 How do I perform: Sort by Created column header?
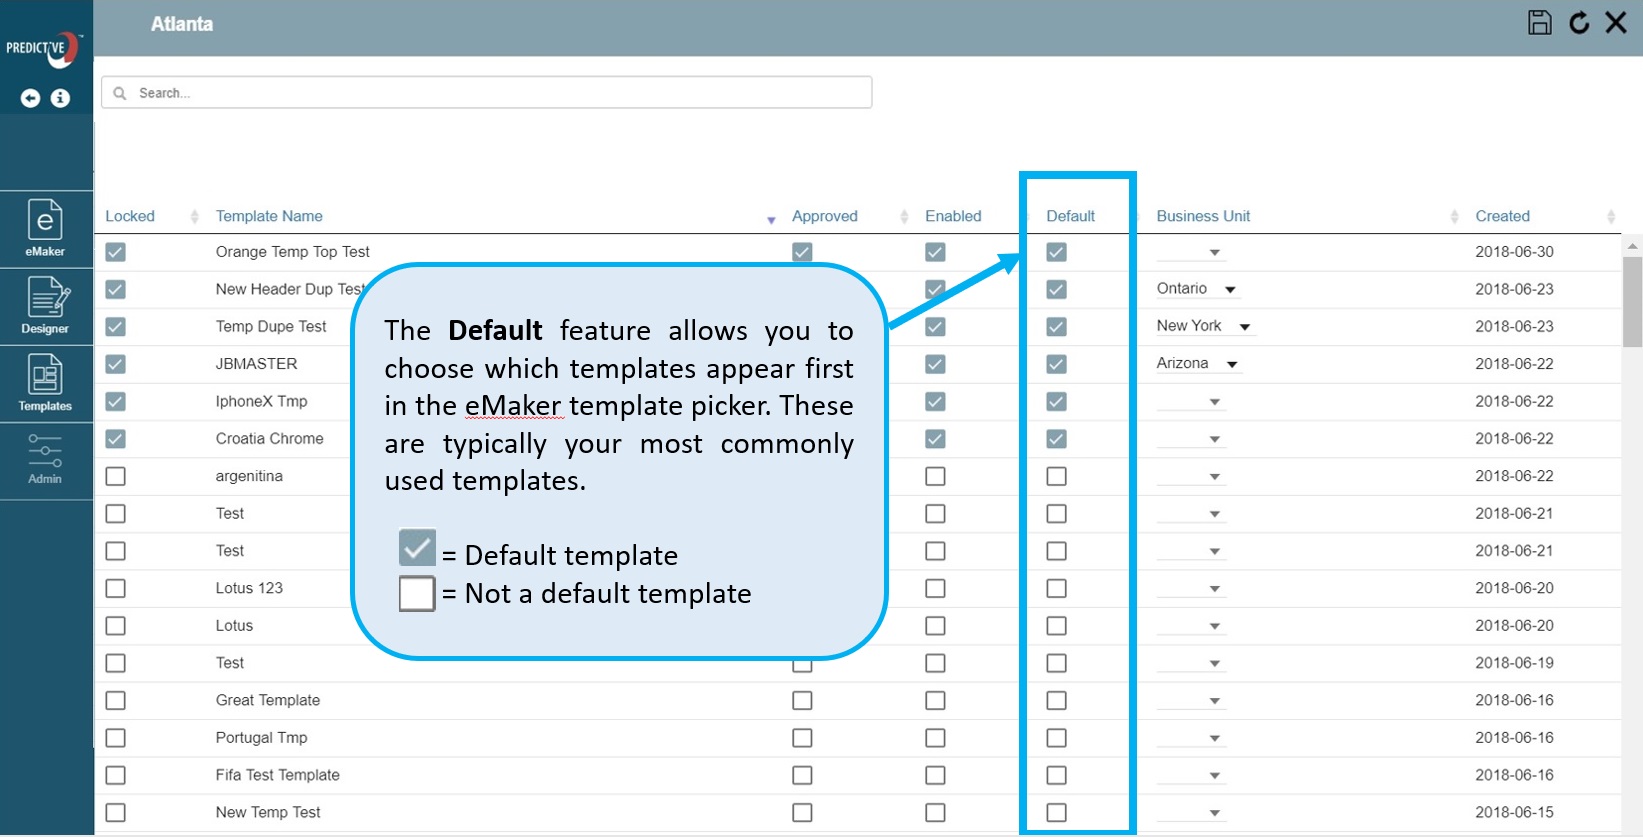(1502, 216)
